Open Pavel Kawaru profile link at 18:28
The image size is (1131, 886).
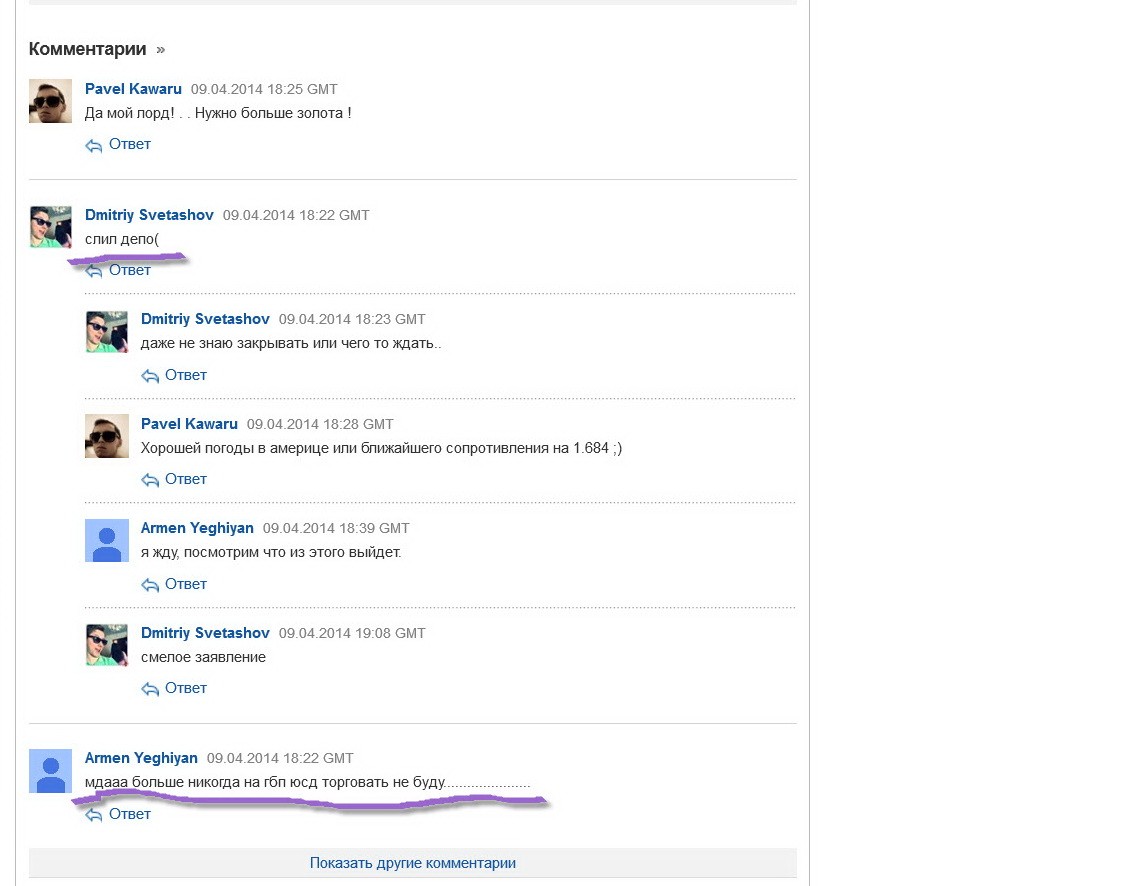(189, 424)
